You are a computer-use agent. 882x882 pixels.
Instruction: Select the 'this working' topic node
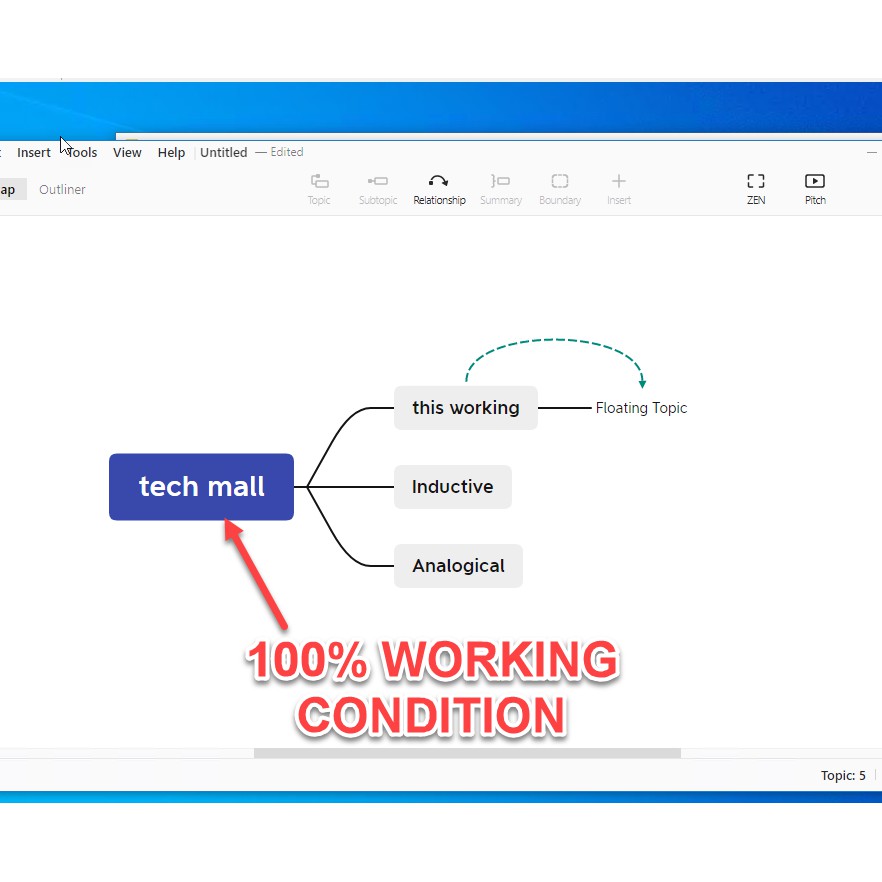point(465,408)
